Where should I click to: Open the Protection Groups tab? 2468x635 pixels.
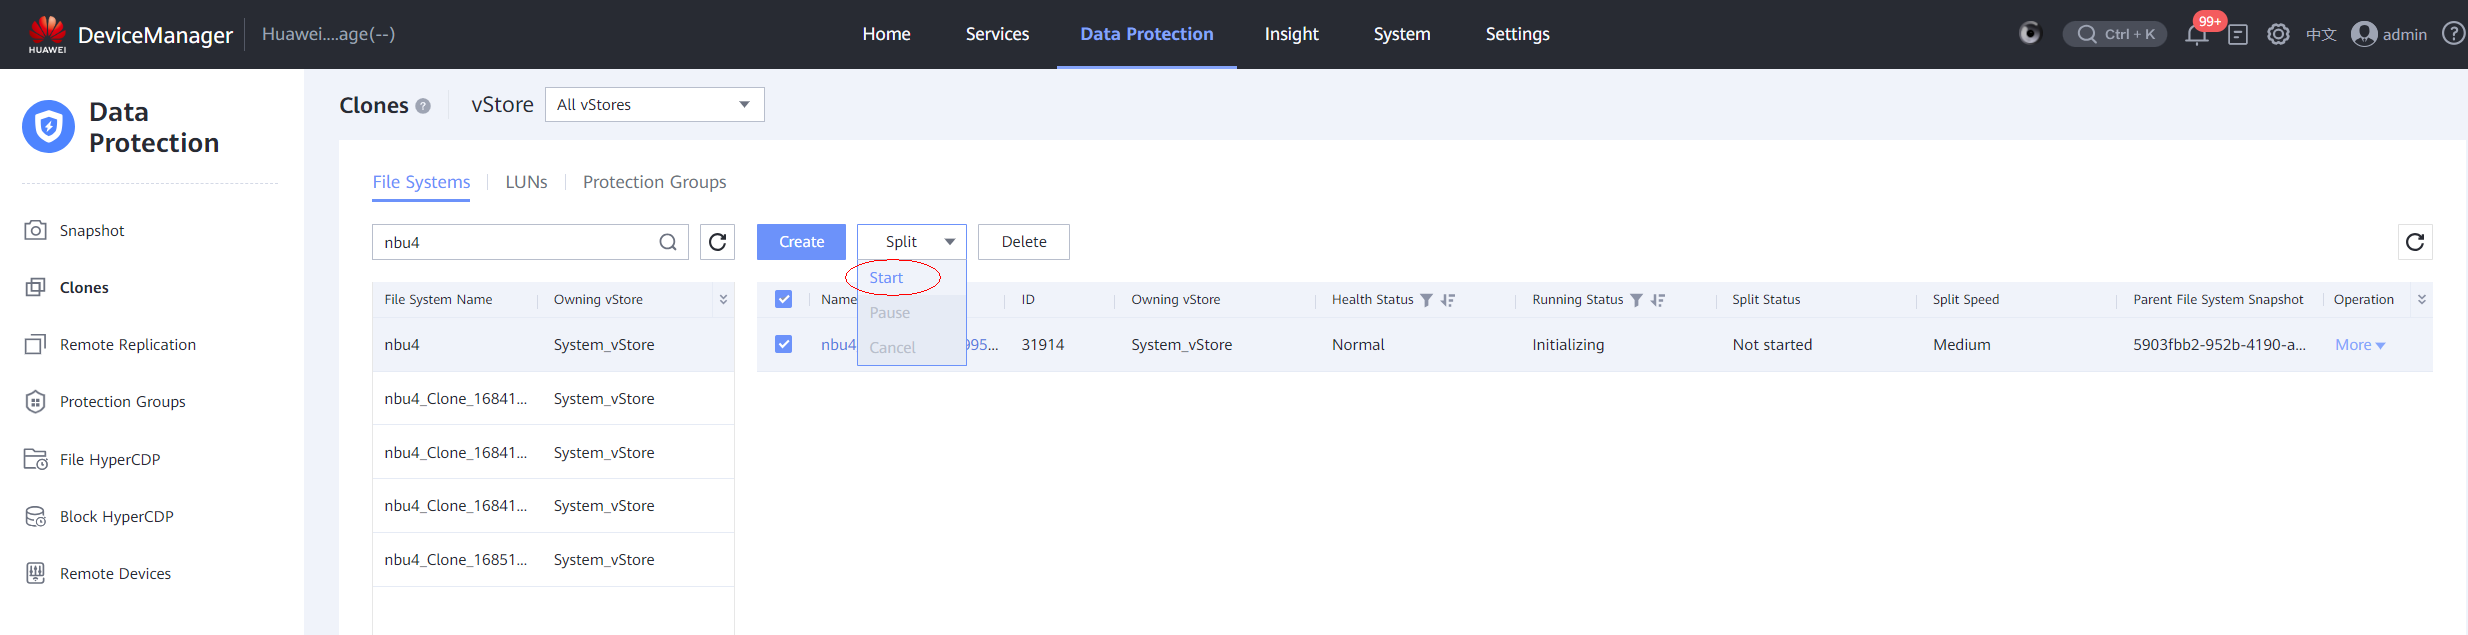point(654,182)
